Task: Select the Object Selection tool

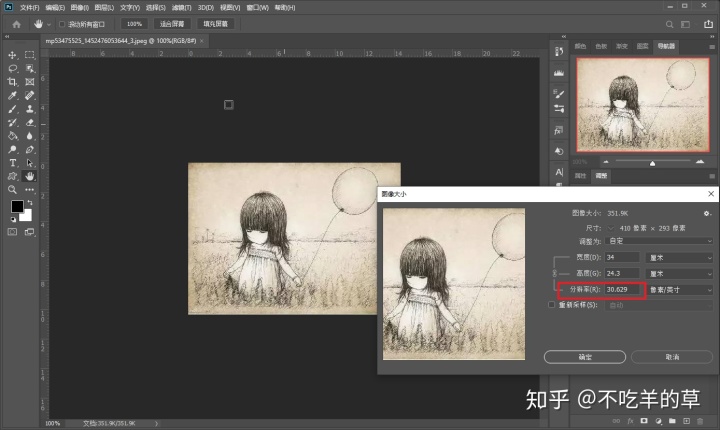Action: click(x=30, y=68)
